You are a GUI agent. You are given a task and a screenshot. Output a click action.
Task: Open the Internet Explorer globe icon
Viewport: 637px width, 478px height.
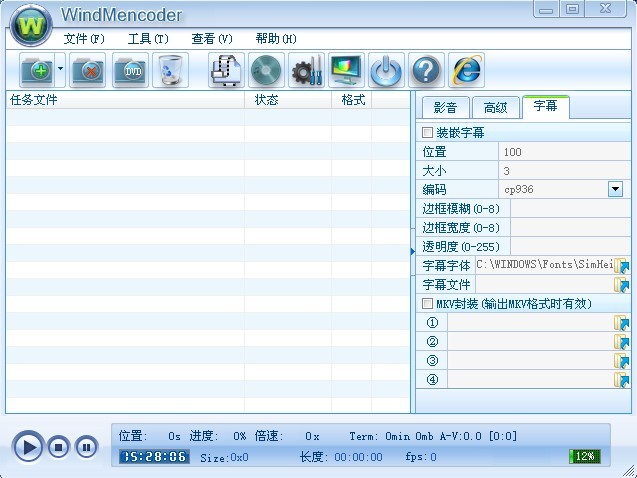[466, 71]
